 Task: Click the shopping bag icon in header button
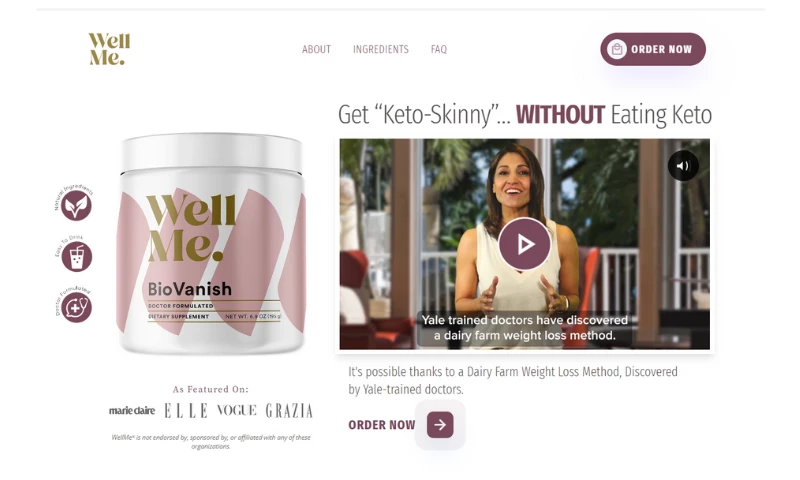click(x=617, y=49)
